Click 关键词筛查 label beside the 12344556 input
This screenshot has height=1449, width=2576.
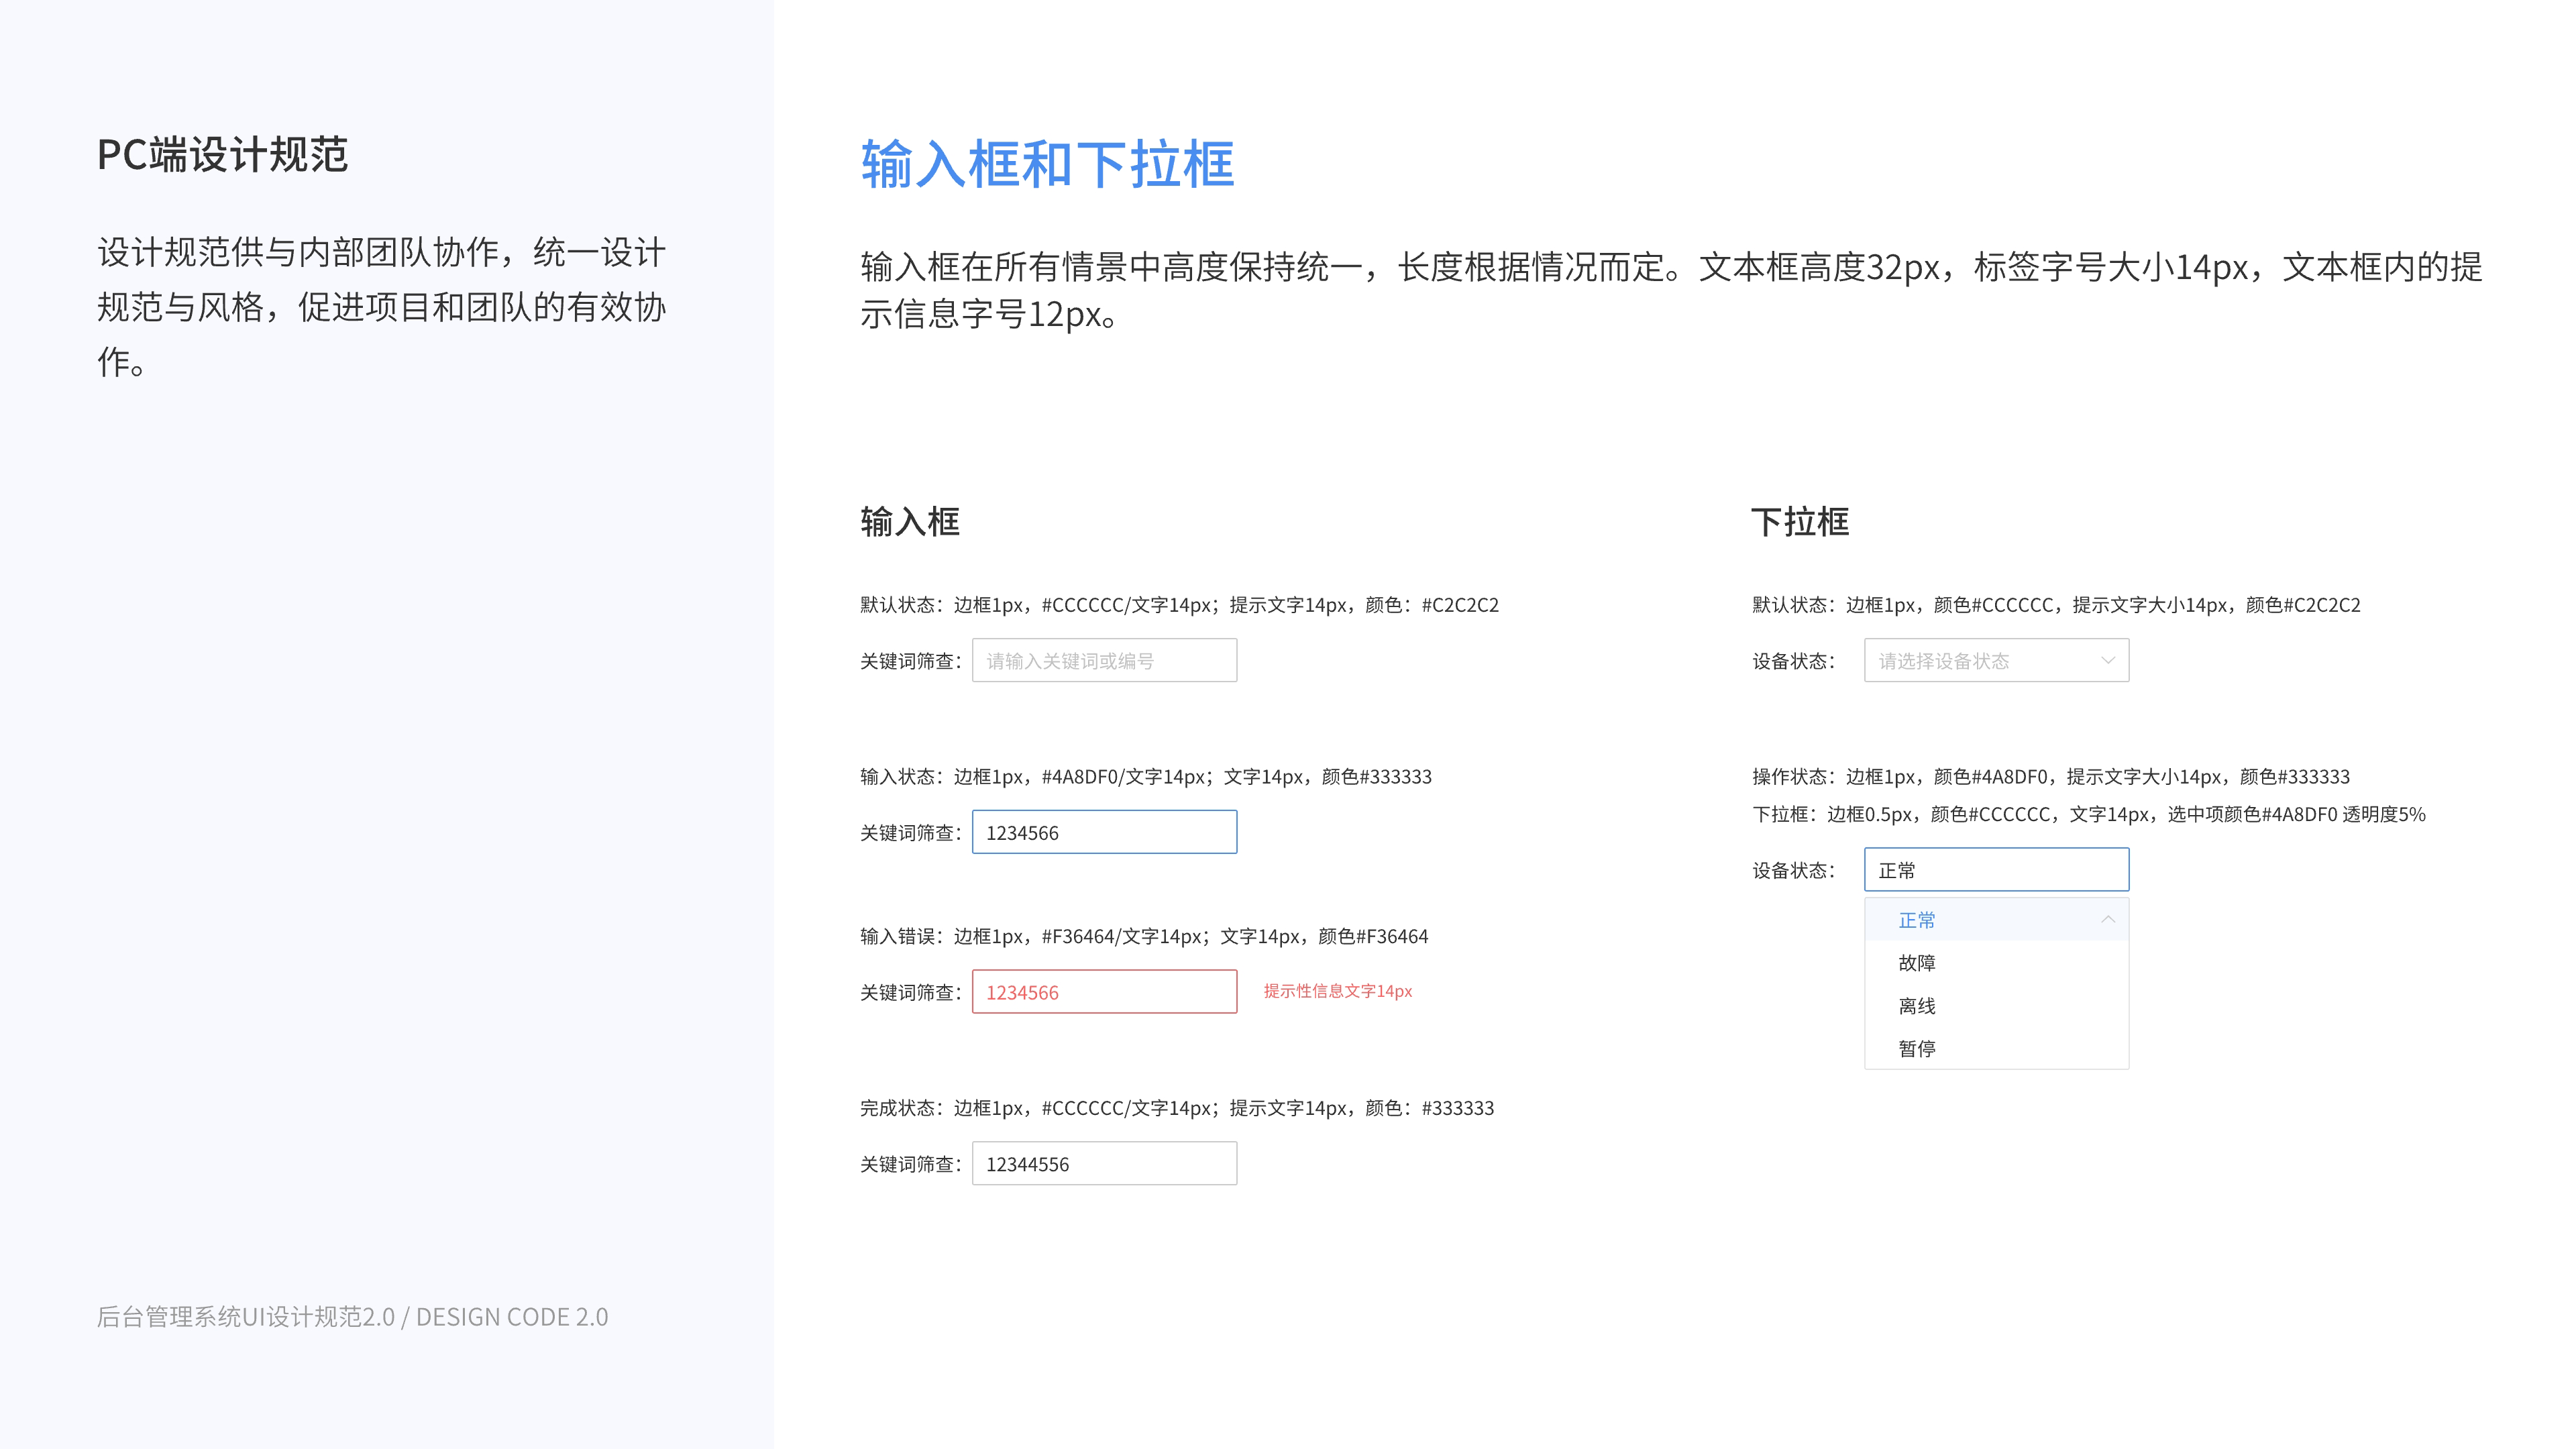[x=910, y=1163]
